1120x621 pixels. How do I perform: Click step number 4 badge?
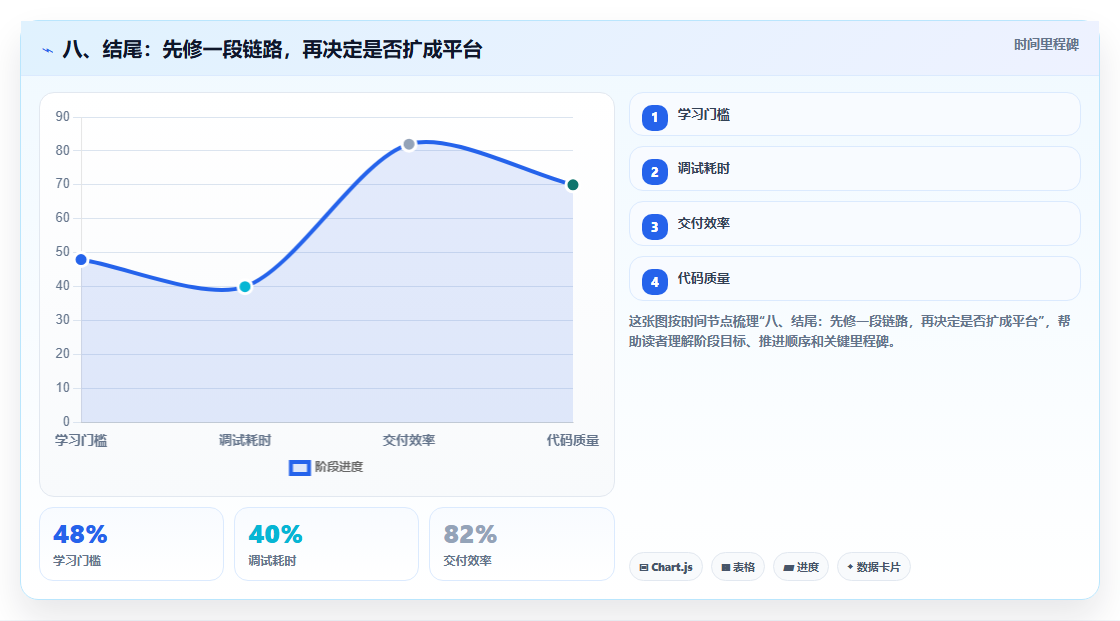point(654,282)
